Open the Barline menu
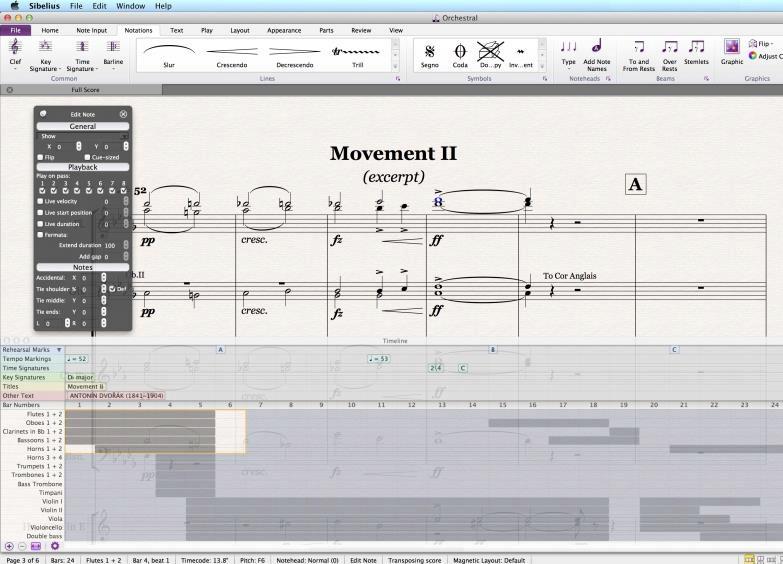The image size is (783, 564). 113,54
